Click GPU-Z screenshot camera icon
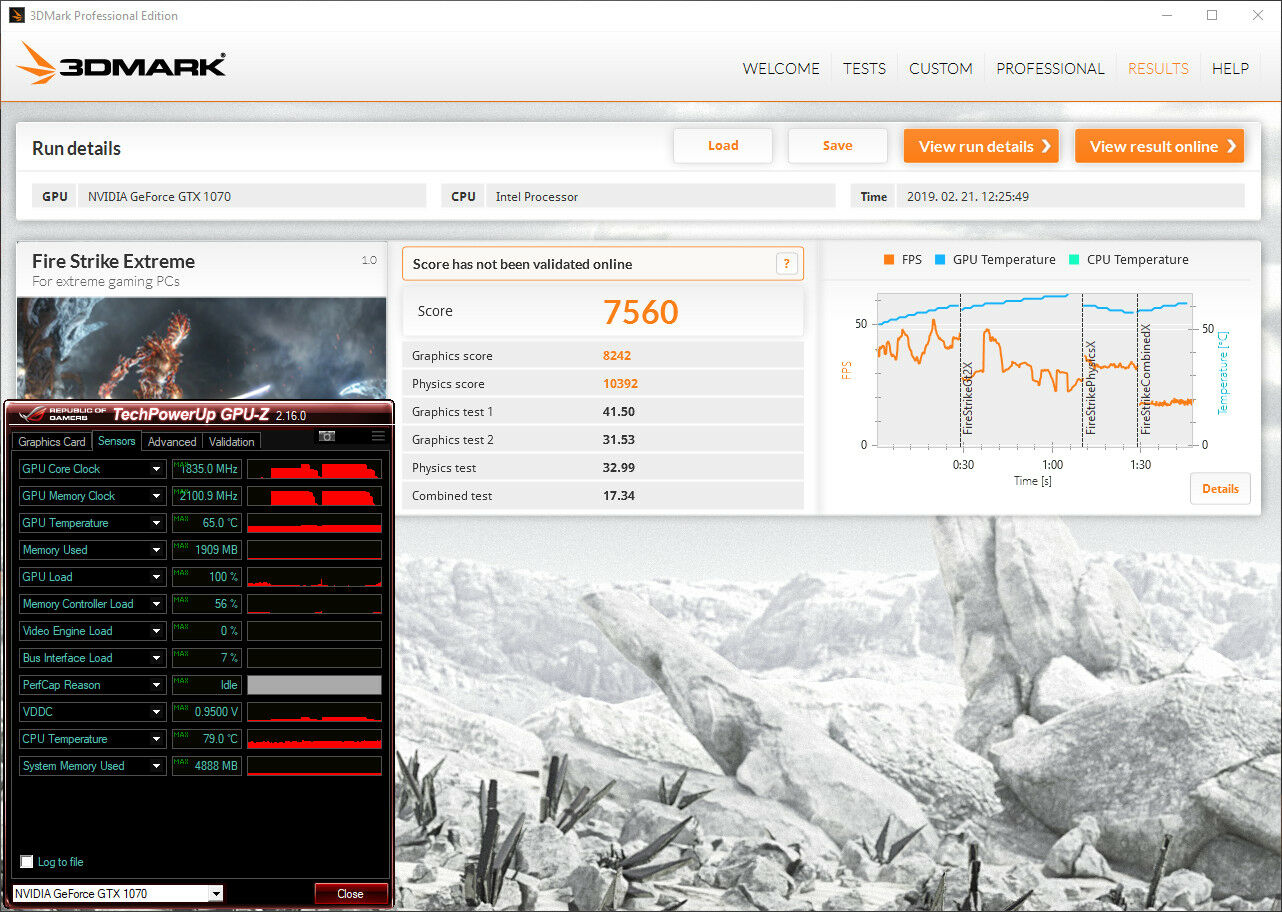This screenshot has width=1282, height=912. 327,436
